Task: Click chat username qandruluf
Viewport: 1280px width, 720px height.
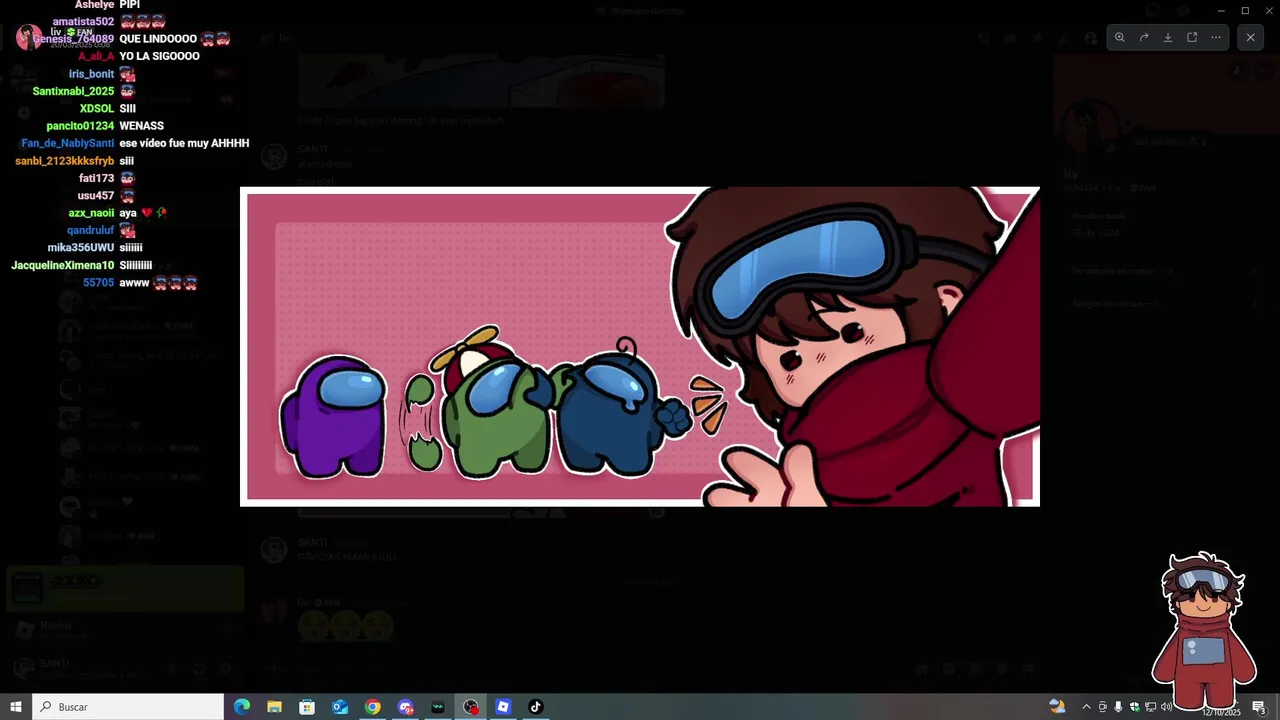Action: 91,230
